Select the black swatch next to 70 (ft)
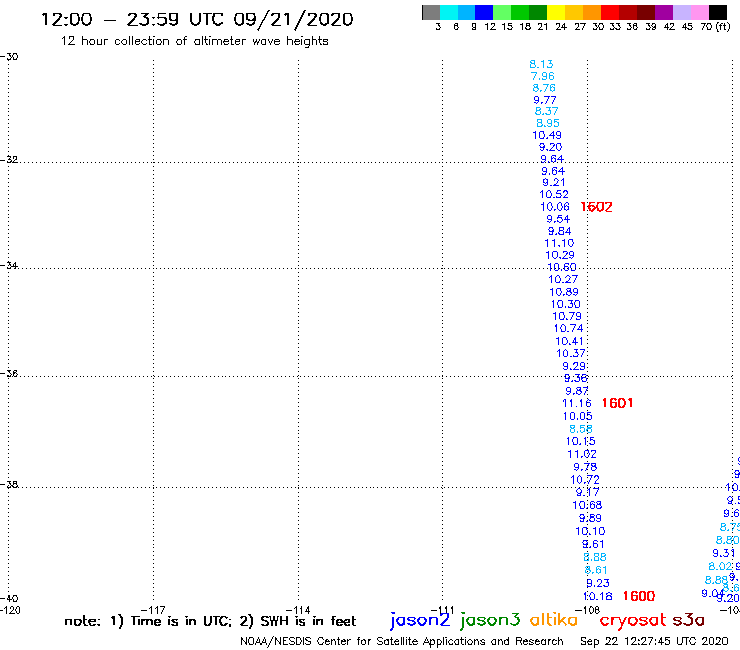This screenshot has height=650, width=740. [718, 12]
